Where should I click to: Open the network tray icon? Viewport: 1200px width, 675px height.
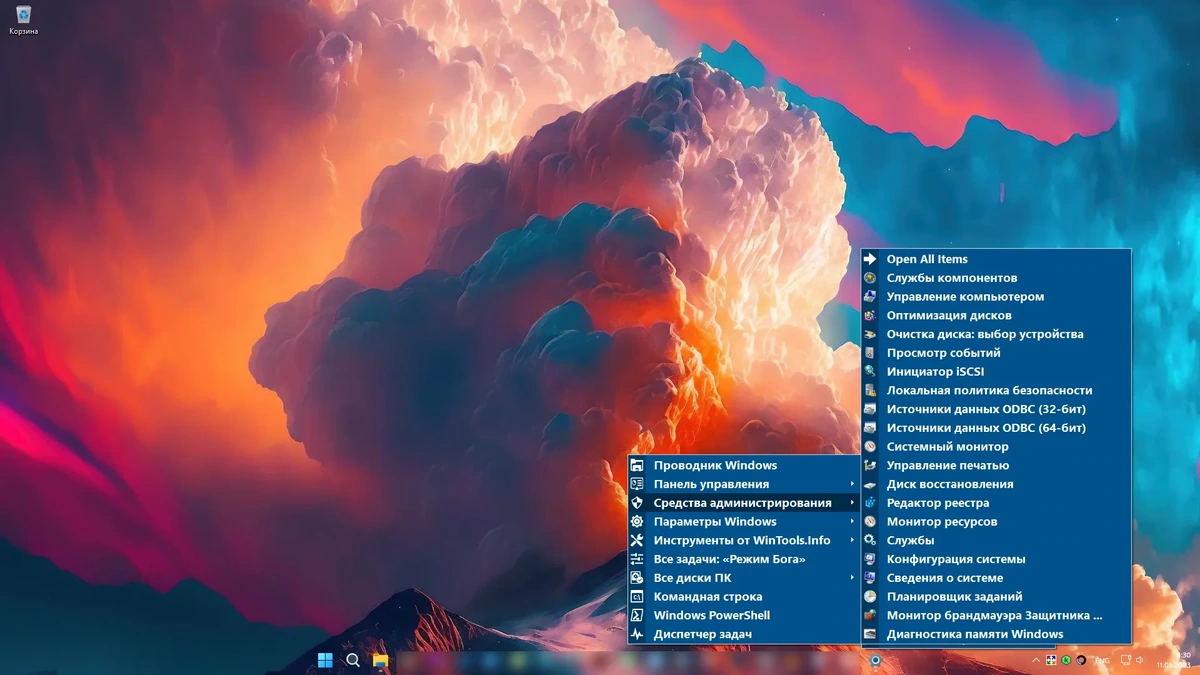point(1126,660)
